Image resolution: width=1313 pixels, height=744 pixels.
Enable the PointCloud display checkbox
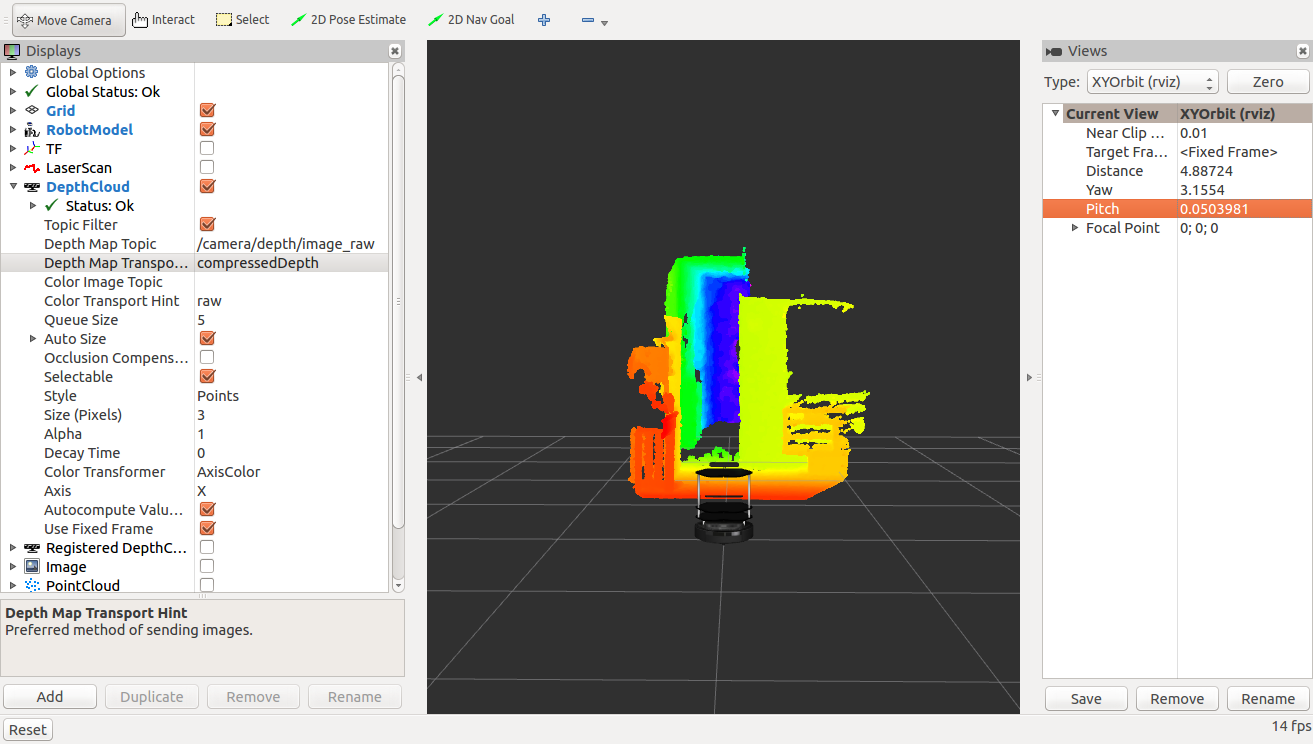pos(207,585)
